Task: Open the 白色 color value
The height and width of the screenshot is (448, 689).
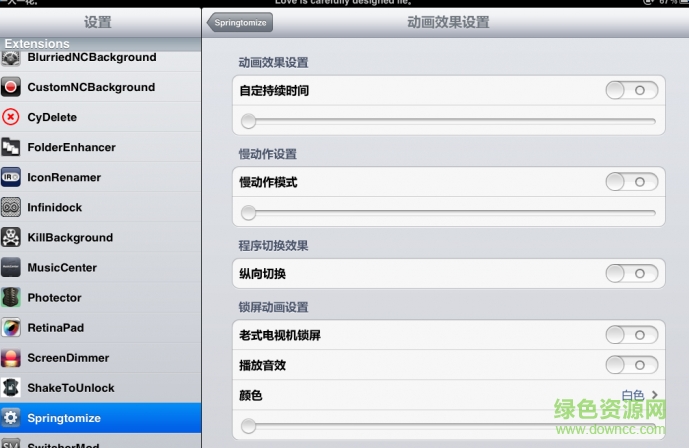Action: pos(633,395)
